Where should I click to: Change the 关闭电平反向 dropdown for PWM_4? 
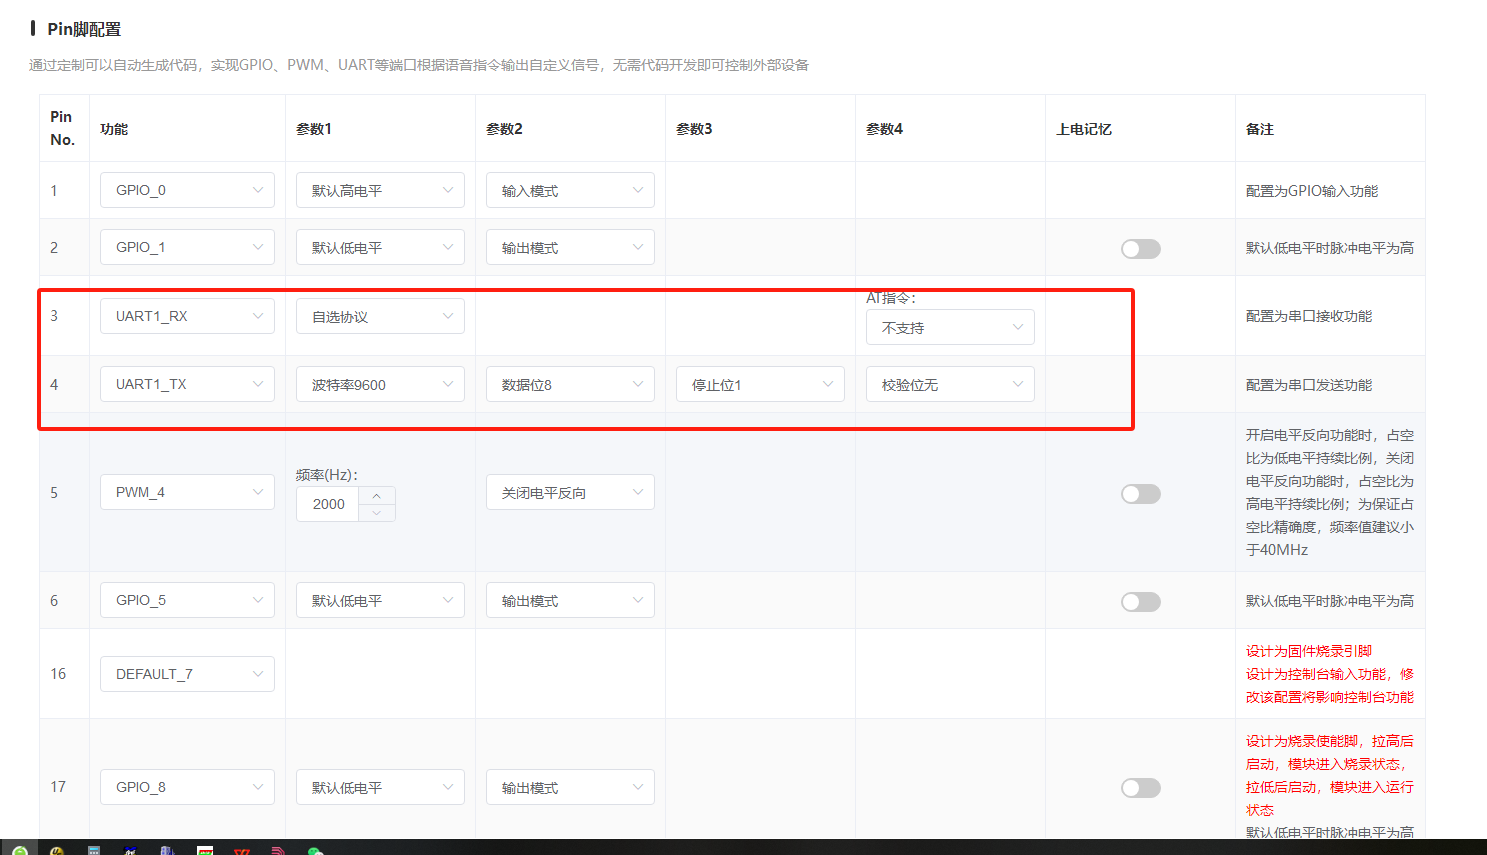point(570,493)
